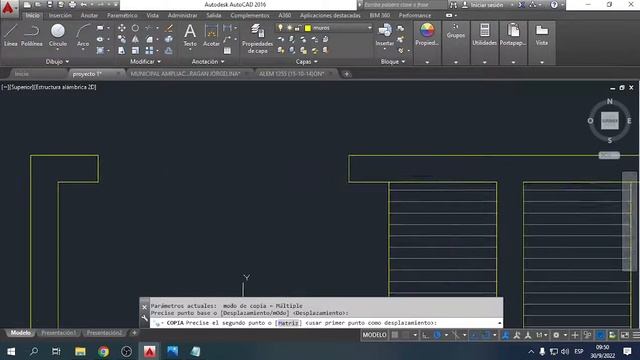Open the Utilidades calculator panel
The image size is (640, 360).
pyautogui.click(x=484, y=34)
